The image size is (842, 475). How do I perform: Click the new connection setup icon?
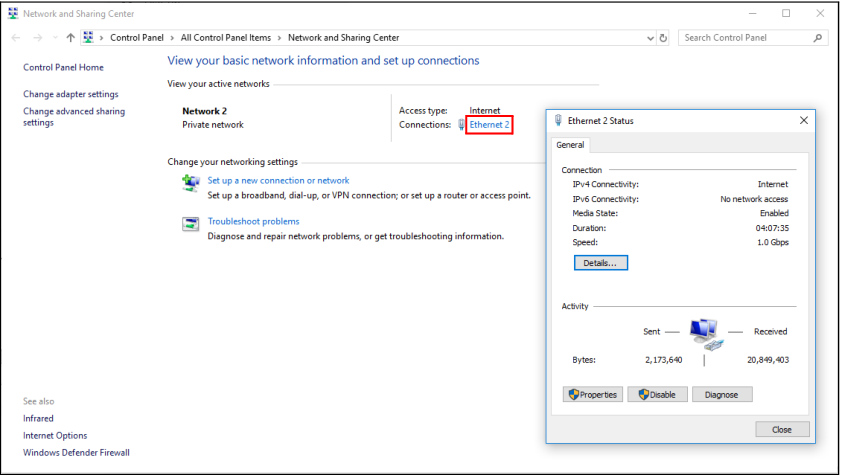pos(190,183)
